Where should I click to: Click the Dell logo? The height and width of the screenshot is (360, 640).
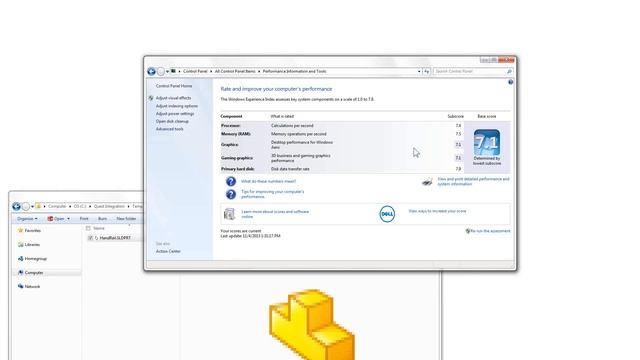click(387, 214)
